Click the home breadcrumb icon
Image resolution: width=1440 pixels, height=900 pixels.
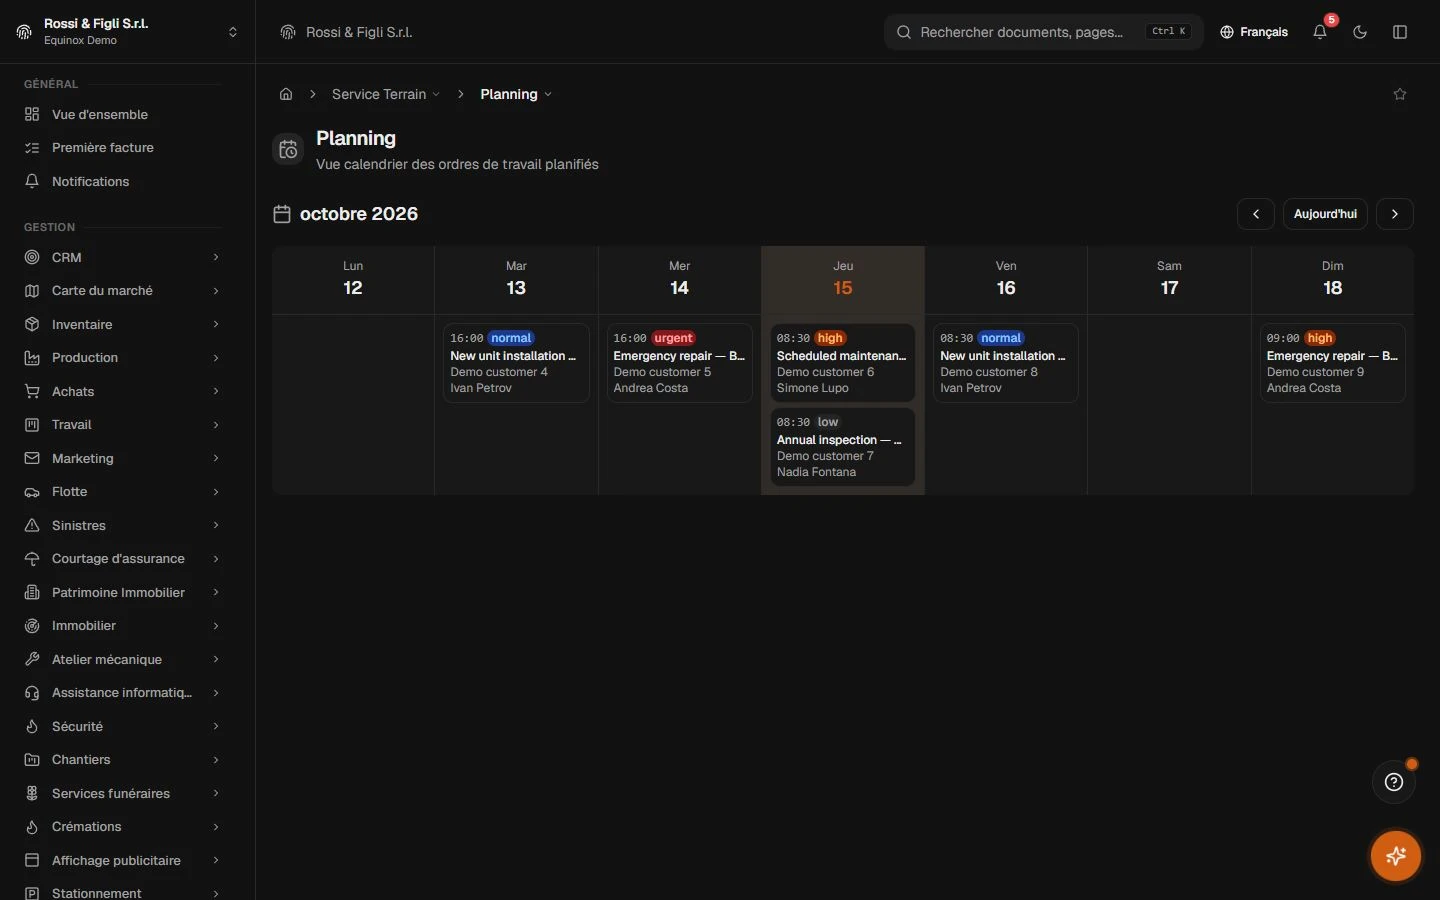tap(286, 94)
